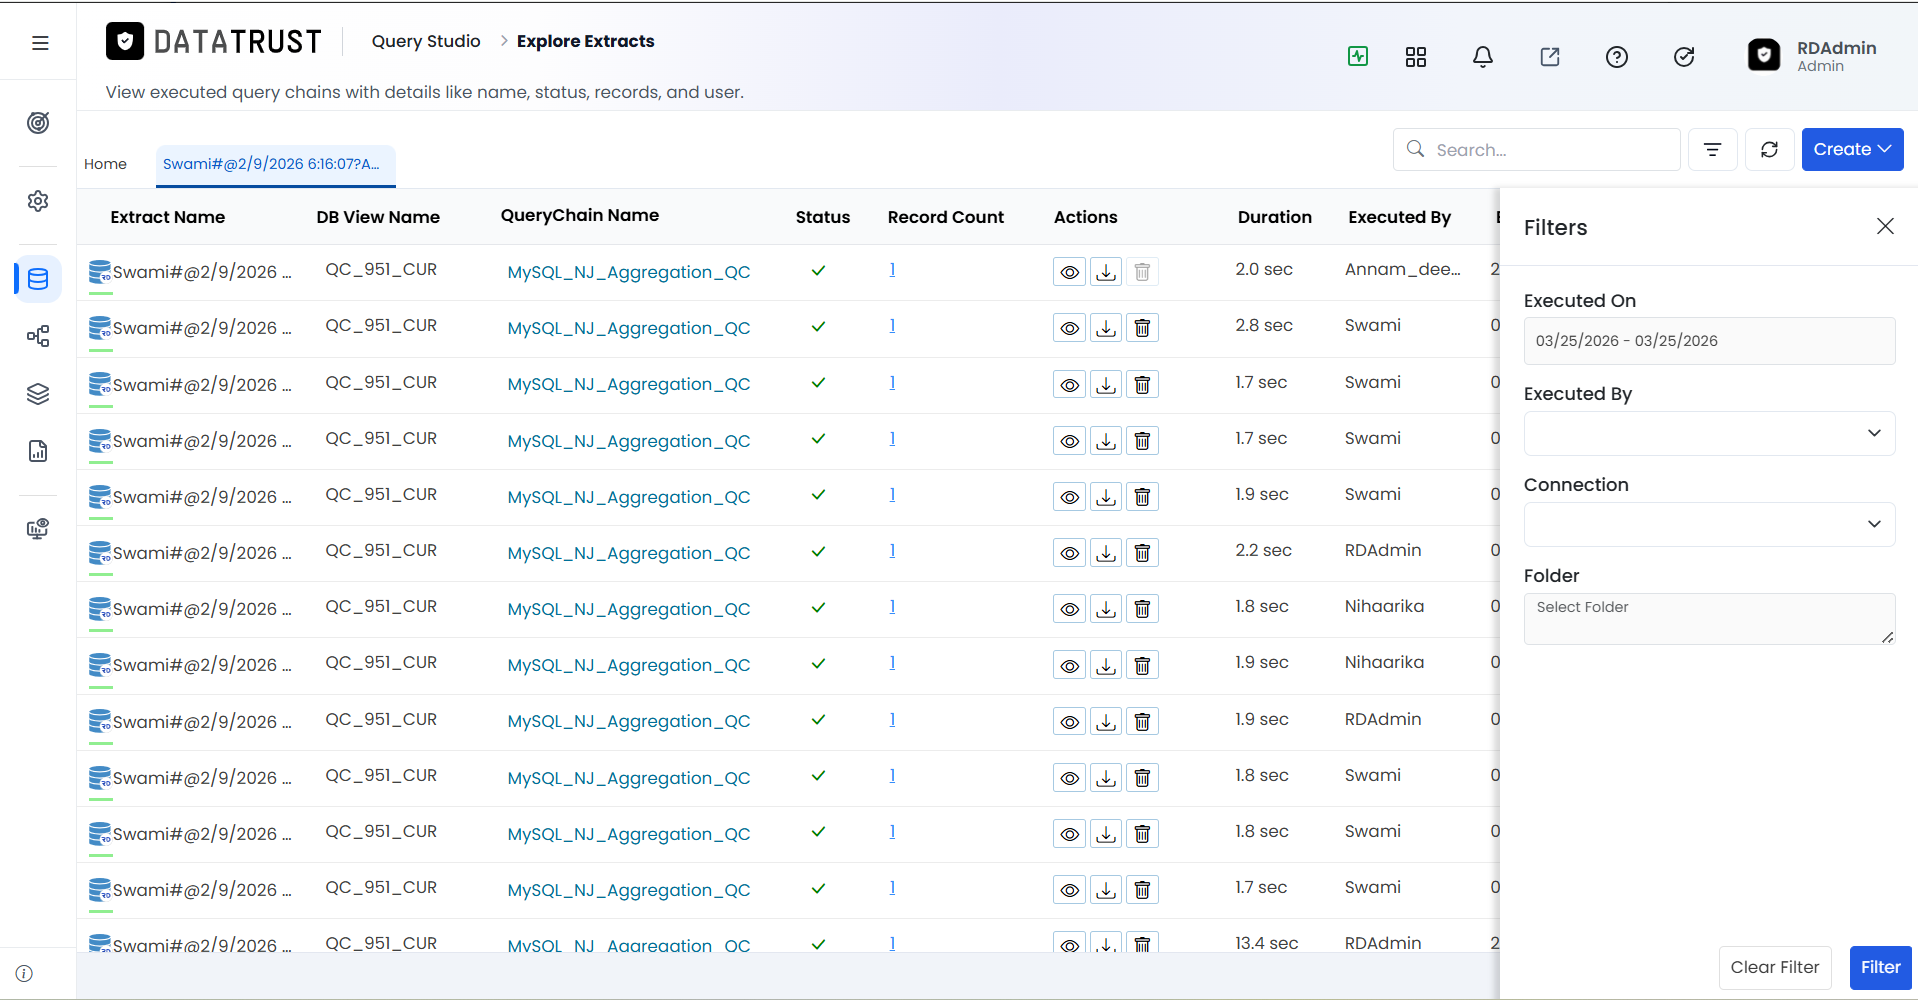Download the first Annam_dee extract row
Screen dimensions: 1918x1000
click(1106, 272)
